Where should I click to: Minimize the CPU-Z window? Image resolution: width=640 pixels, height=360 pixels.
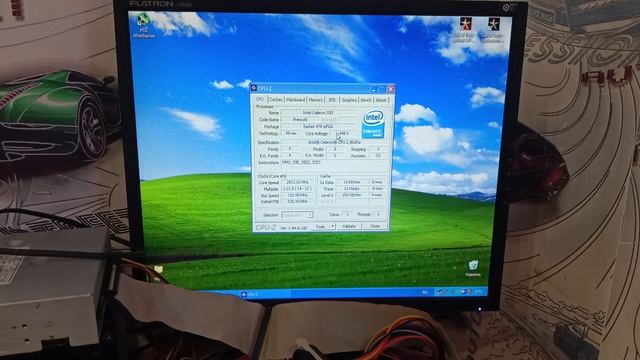tap(373, 89)
